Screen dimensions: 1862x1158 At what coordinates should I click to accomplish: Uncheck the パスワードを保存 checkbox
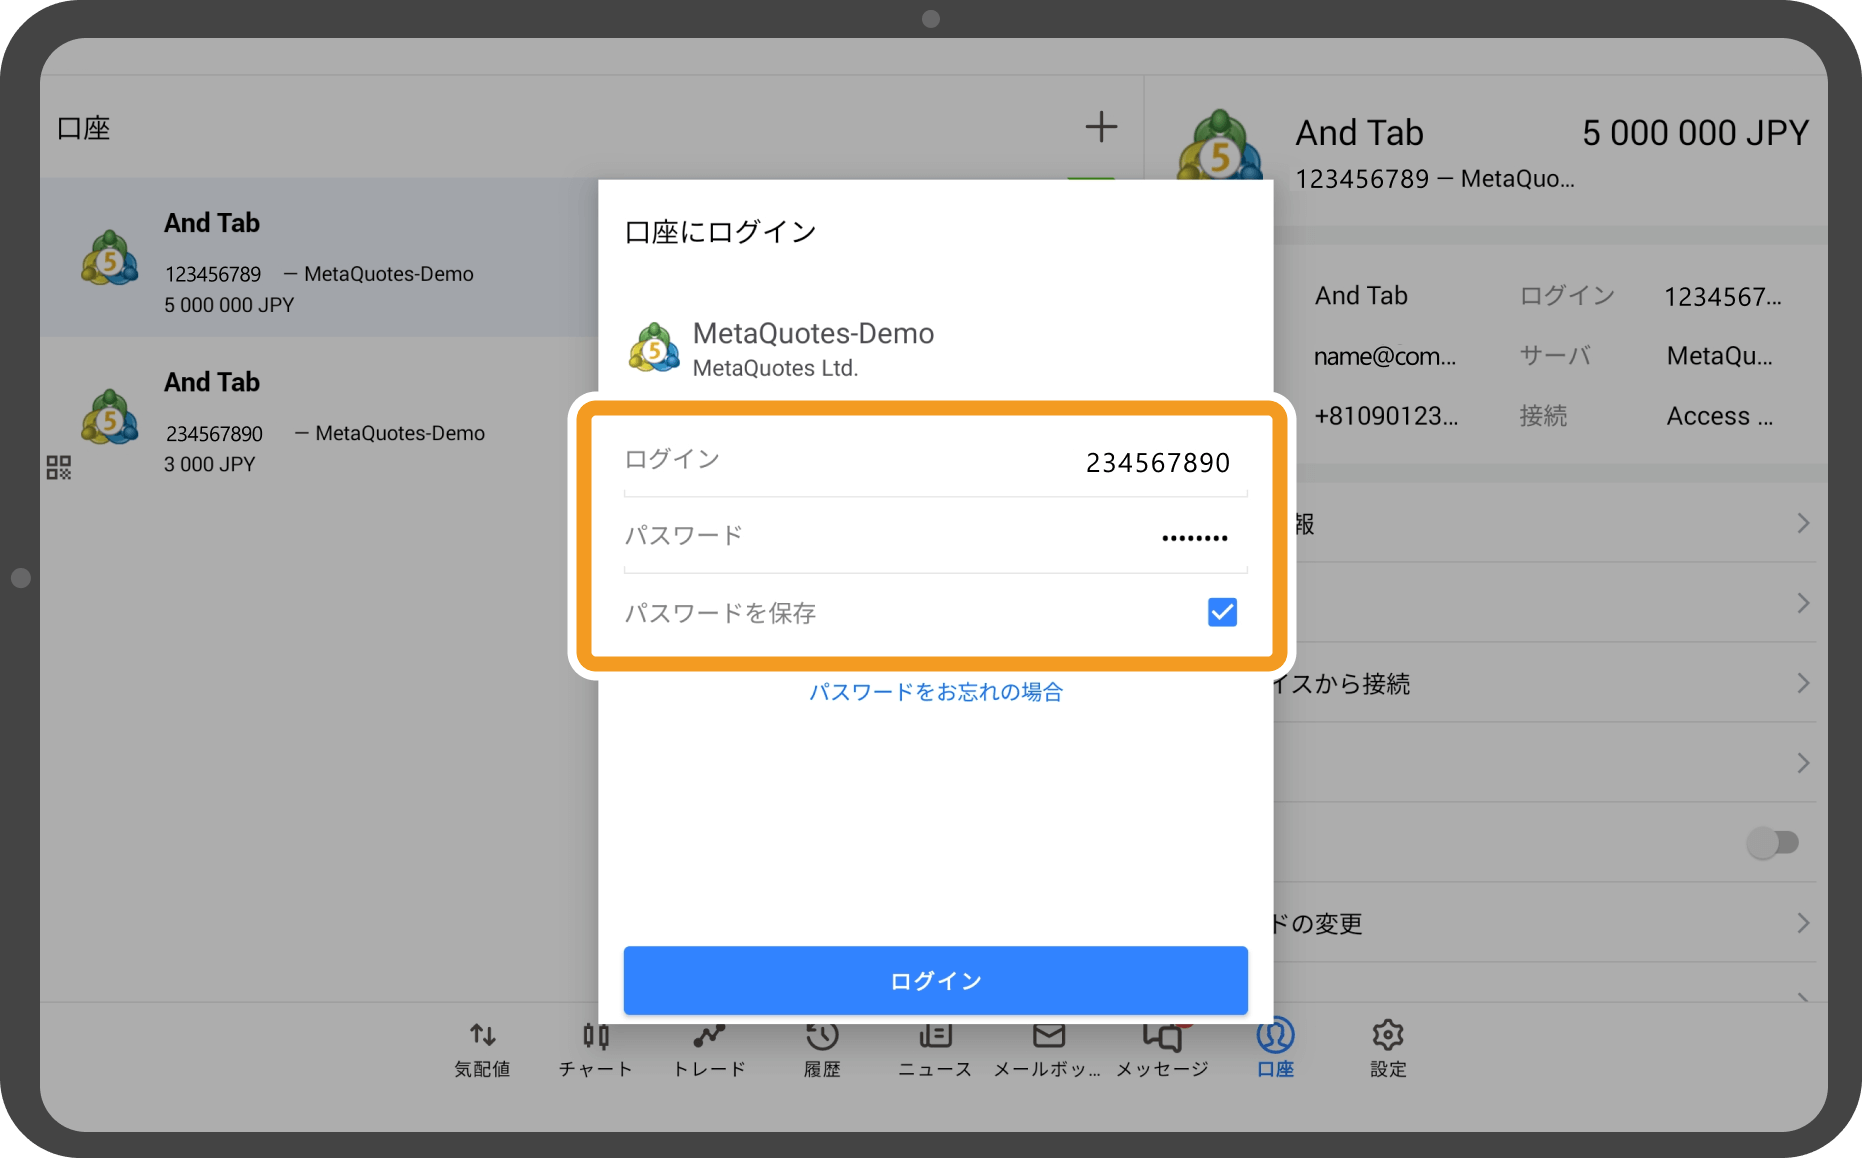point(1221,611)
